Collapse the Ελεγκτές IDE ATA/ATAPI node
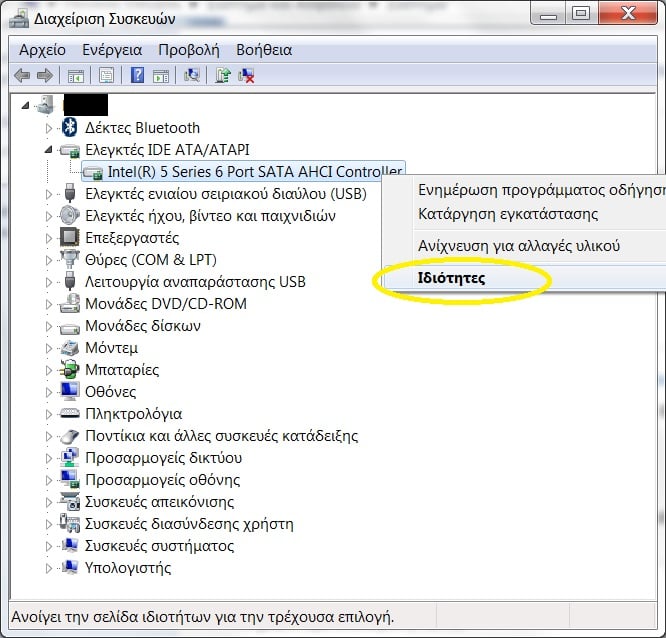Image resolution: width=666 pixels, height=638 pixels. coord(48,150)
